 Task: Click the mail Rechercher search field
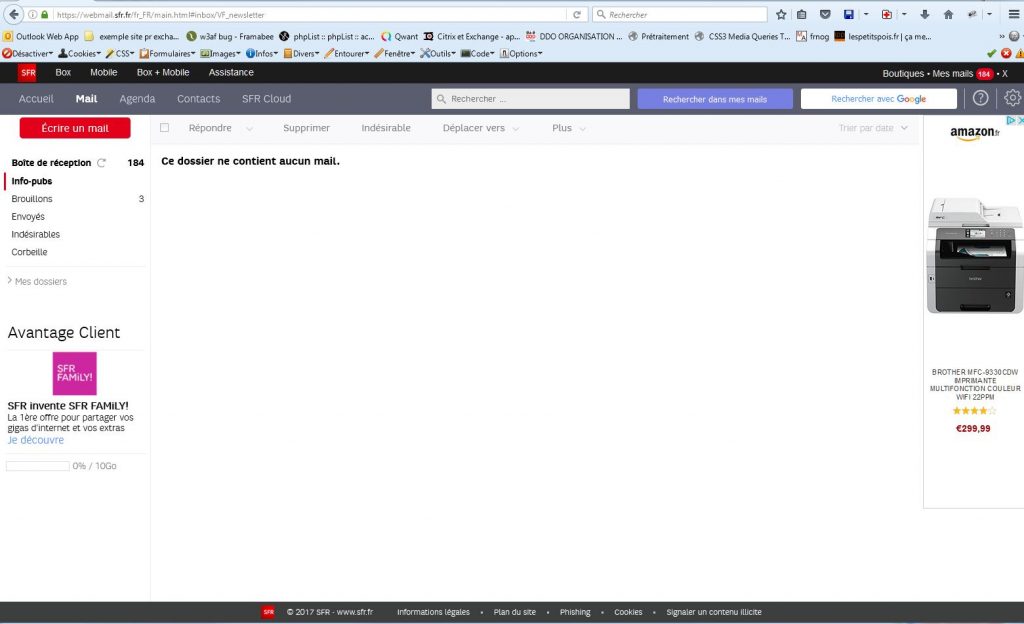531,99
